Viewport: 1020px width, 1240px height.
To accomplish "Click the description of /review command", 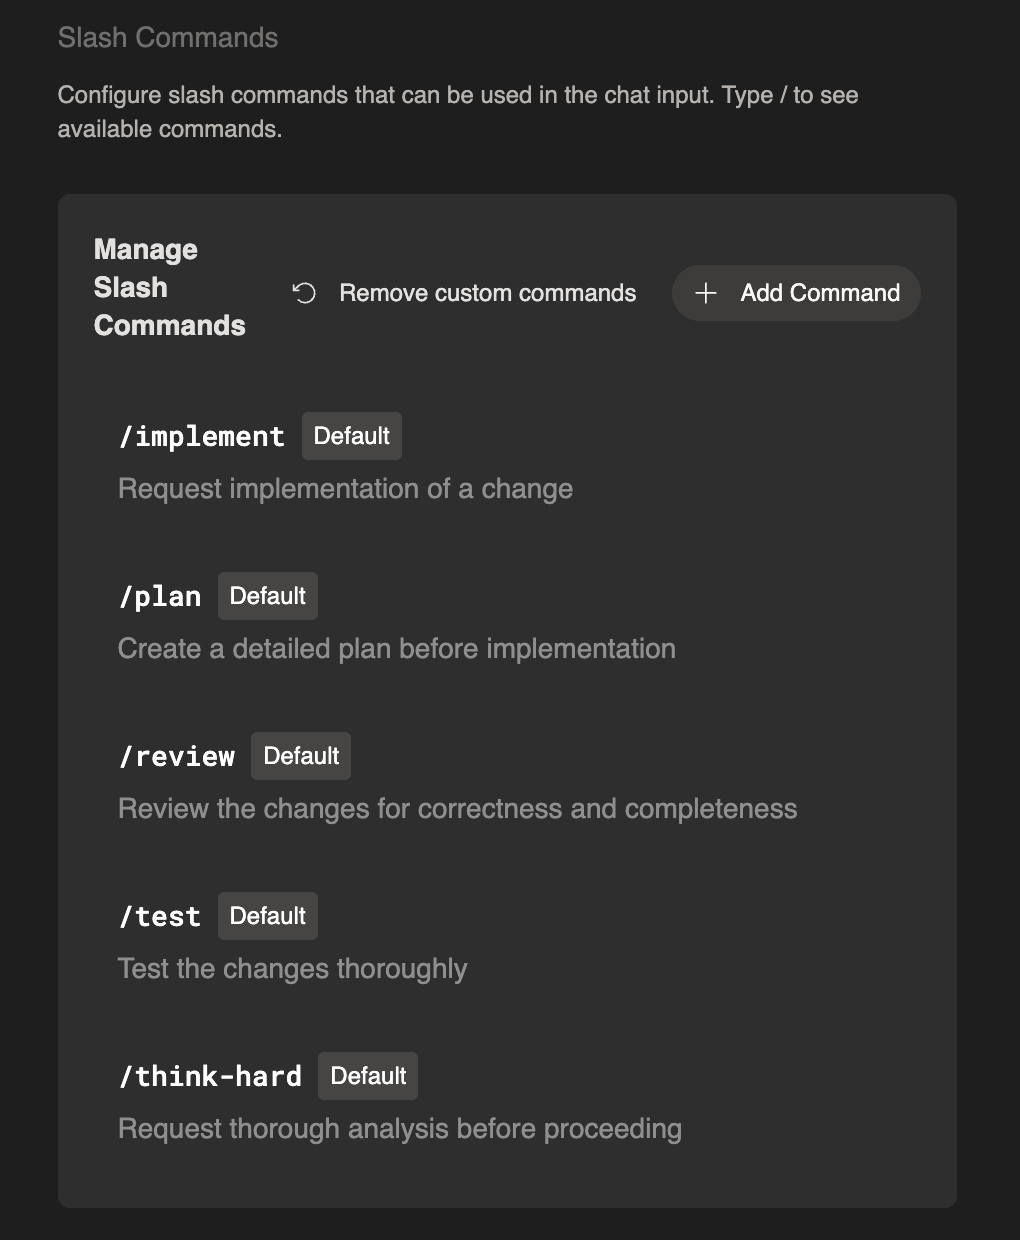I will point(458,808).
